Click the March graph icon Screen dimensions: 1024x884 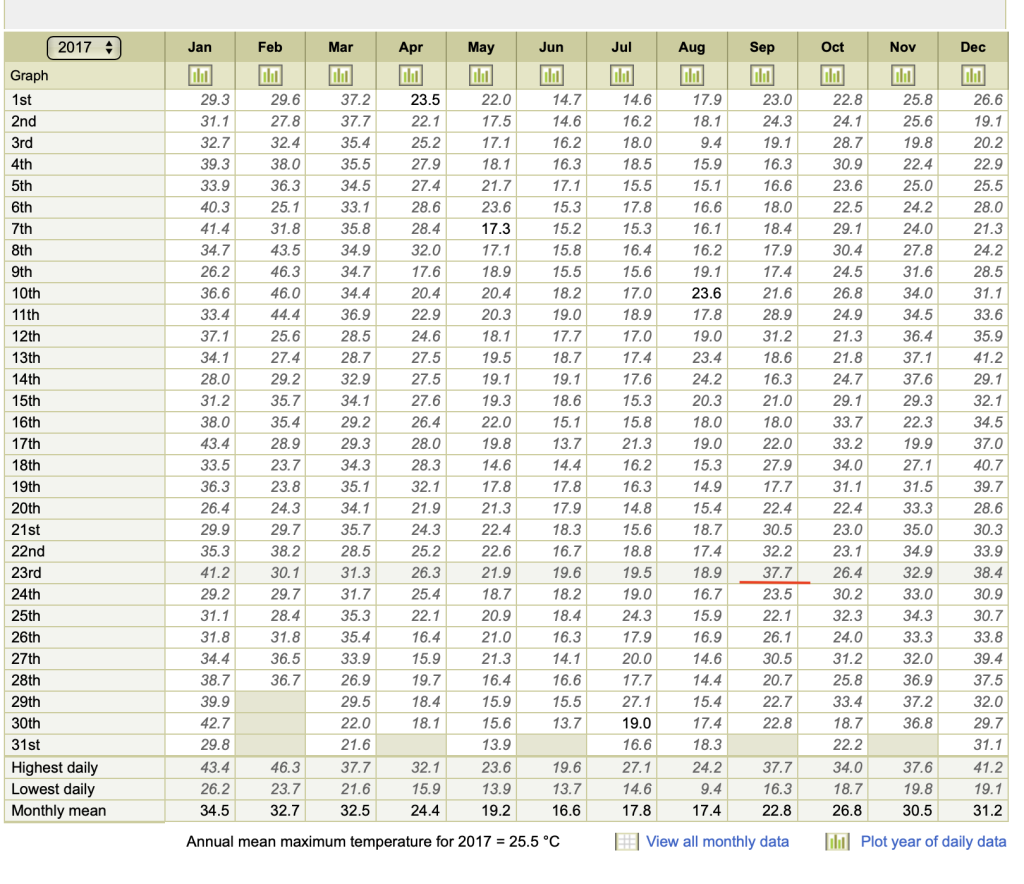340,76
